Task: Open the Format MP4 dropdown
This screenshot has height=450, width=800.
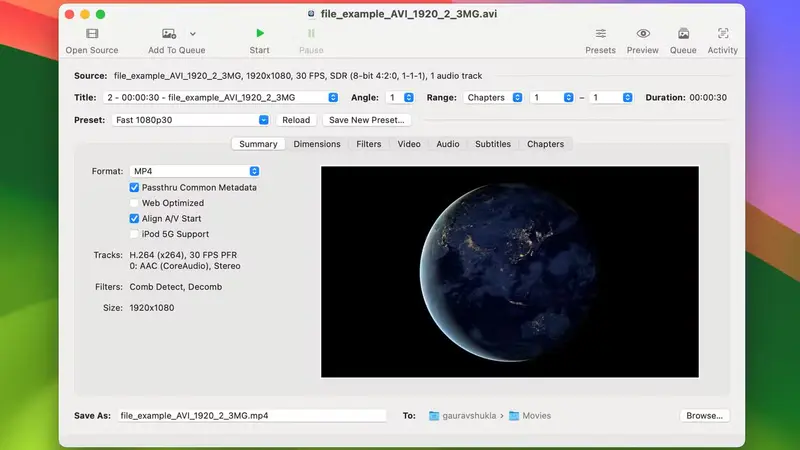Action: pyautogui.click(x=195, y=171)
